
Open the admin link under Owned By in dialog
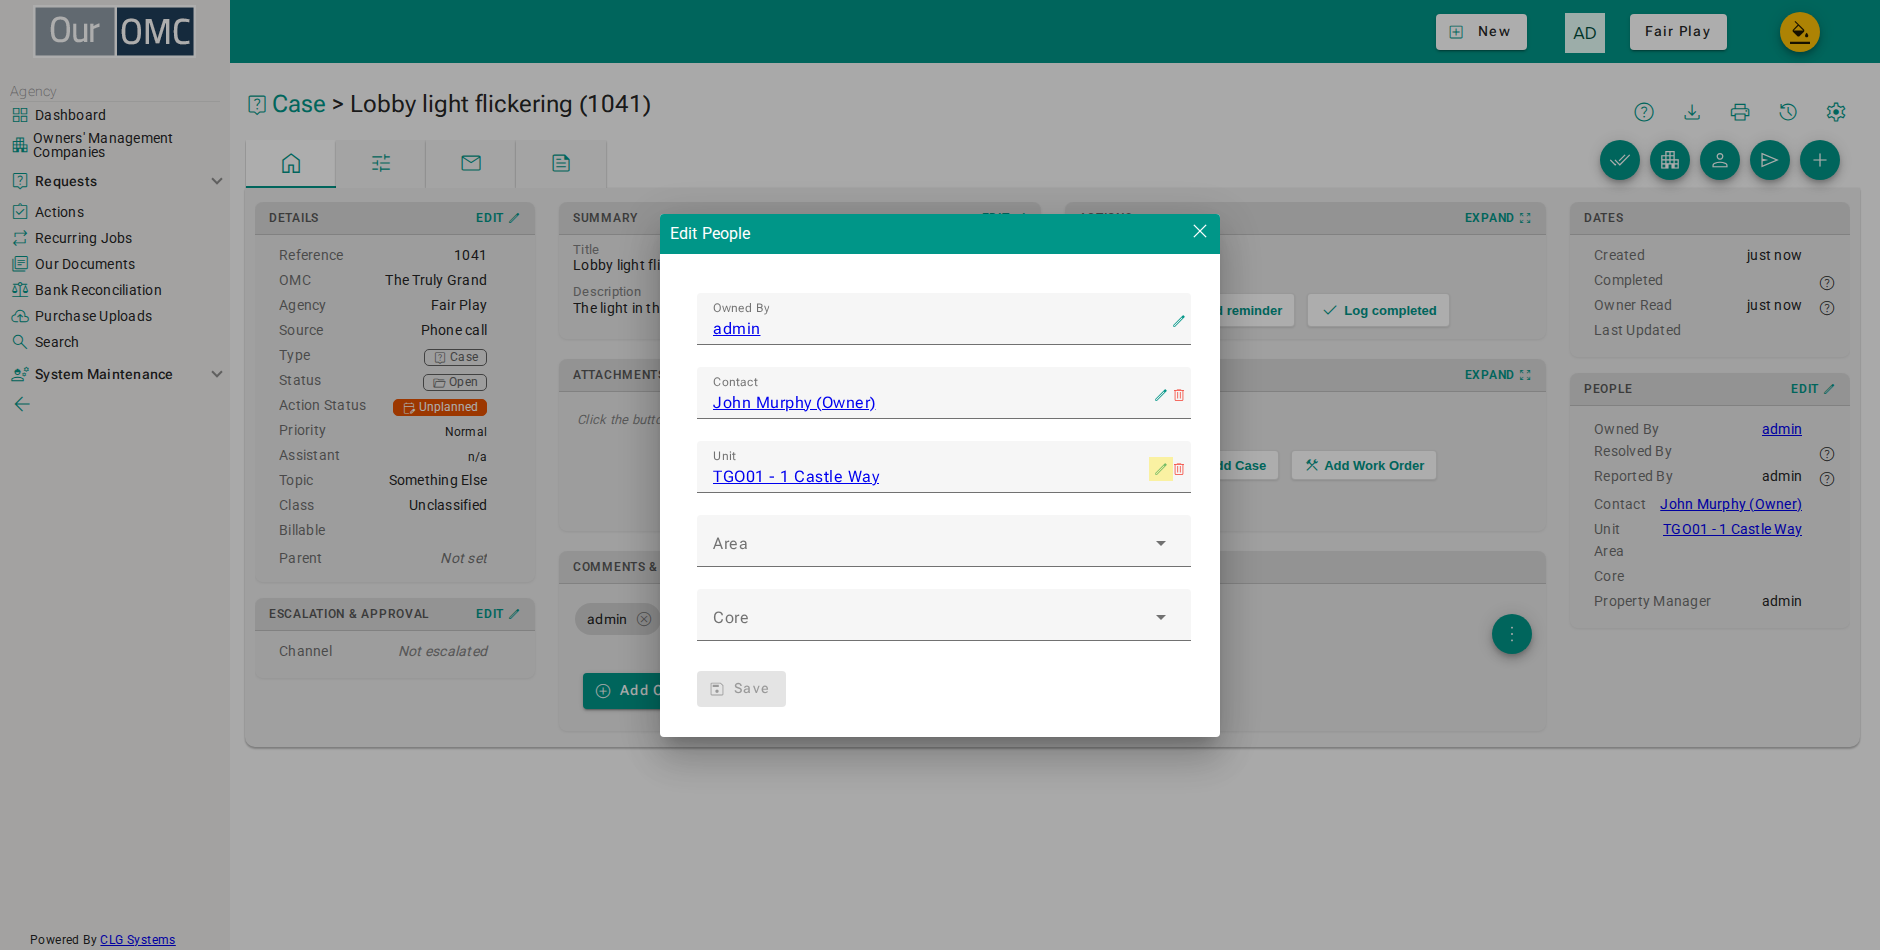pos(736,329)
